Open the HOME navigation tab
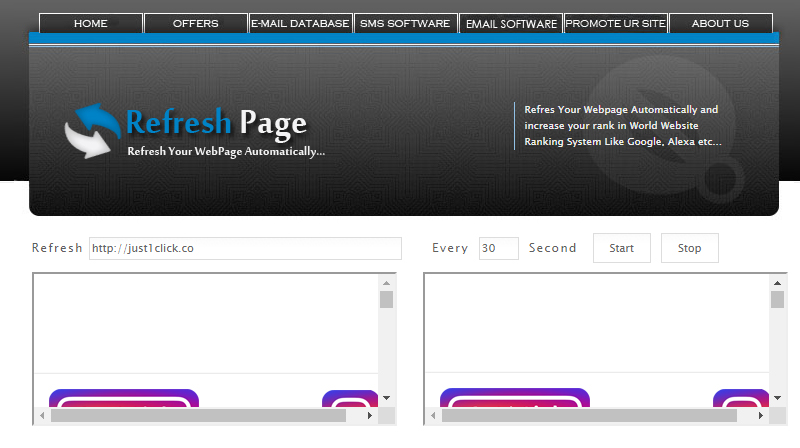 pyautogui.click(x=91, y=23)
